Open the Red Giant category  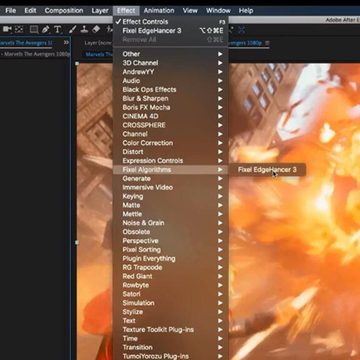click(x=170, y=276)
